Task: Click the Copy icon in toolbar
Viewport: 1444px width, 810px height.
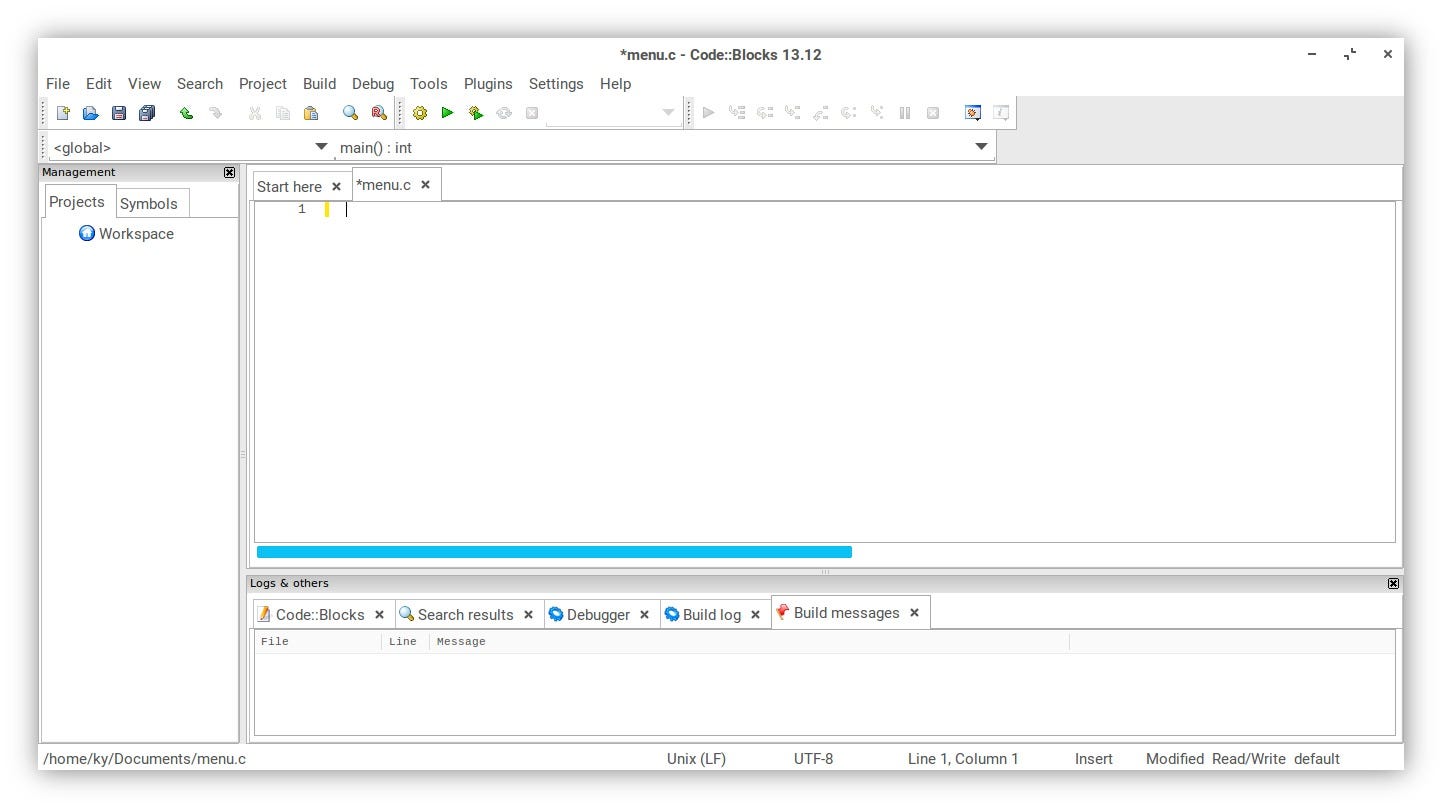Action: (x=283, y=113)
